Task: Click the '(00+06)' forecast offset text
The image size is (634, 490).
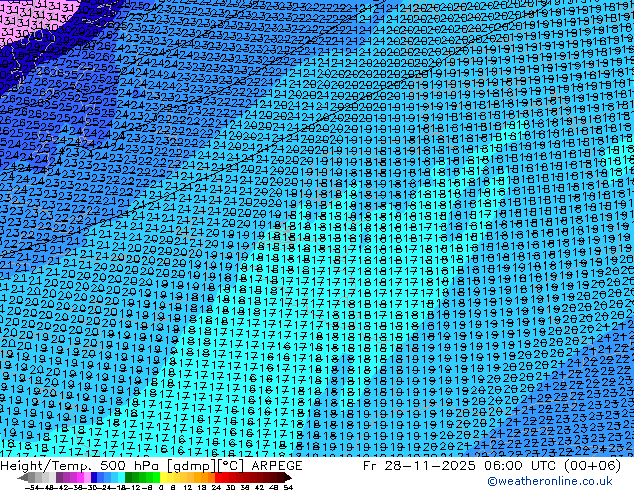Action: [x=592, y=466]
